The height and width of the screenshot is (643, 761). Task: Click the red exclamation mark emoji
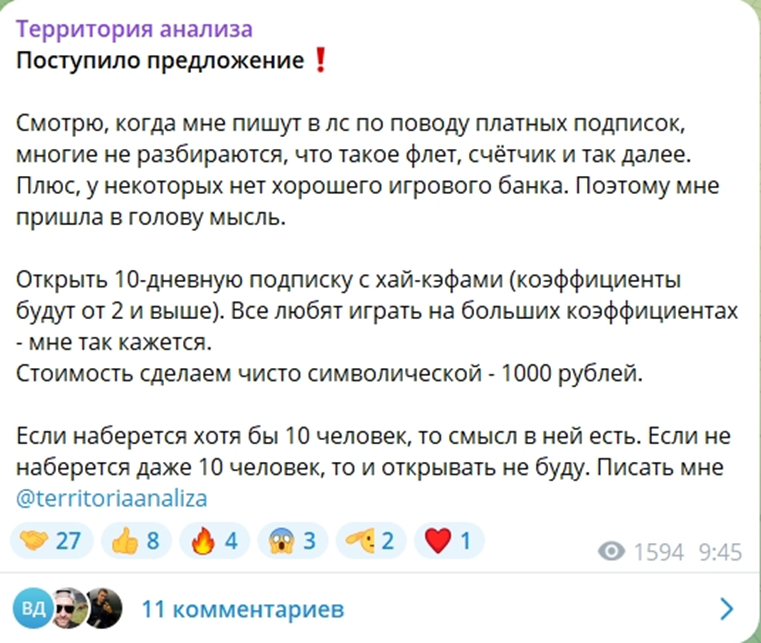tap(319, 61)
